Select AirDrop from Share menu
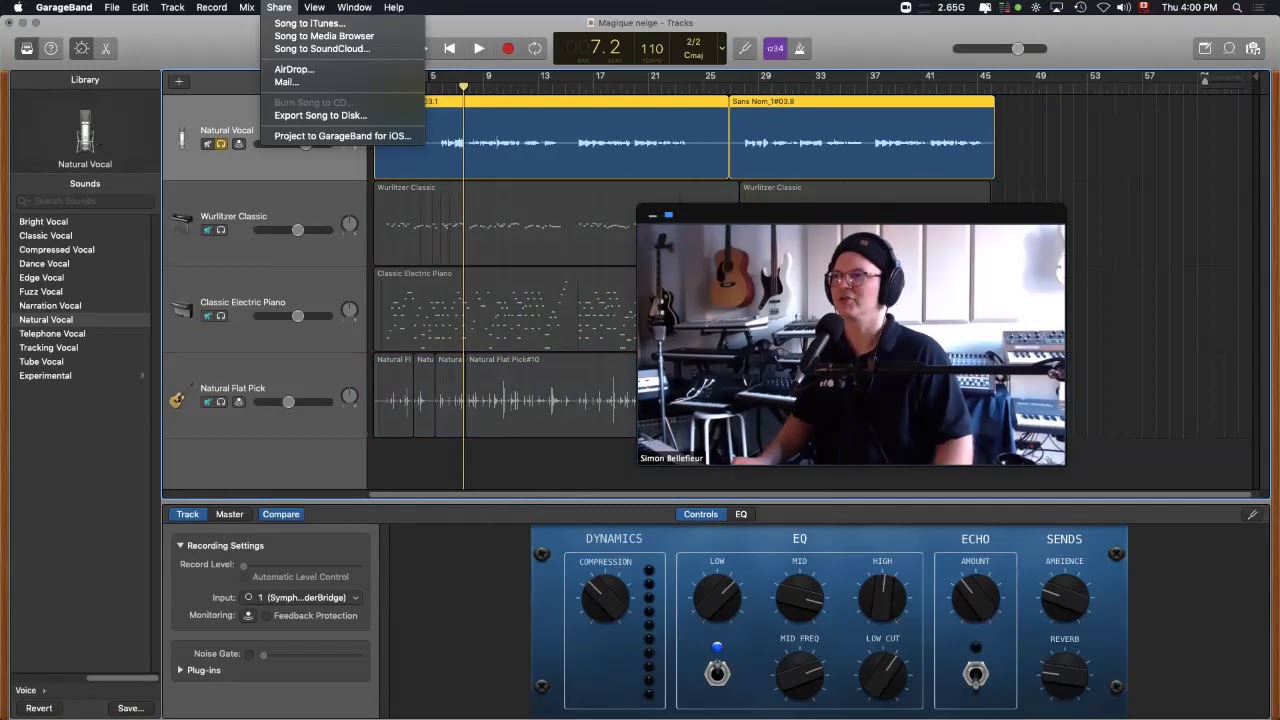The width and height of the screenshot is (1280, 720). [294, 69]
